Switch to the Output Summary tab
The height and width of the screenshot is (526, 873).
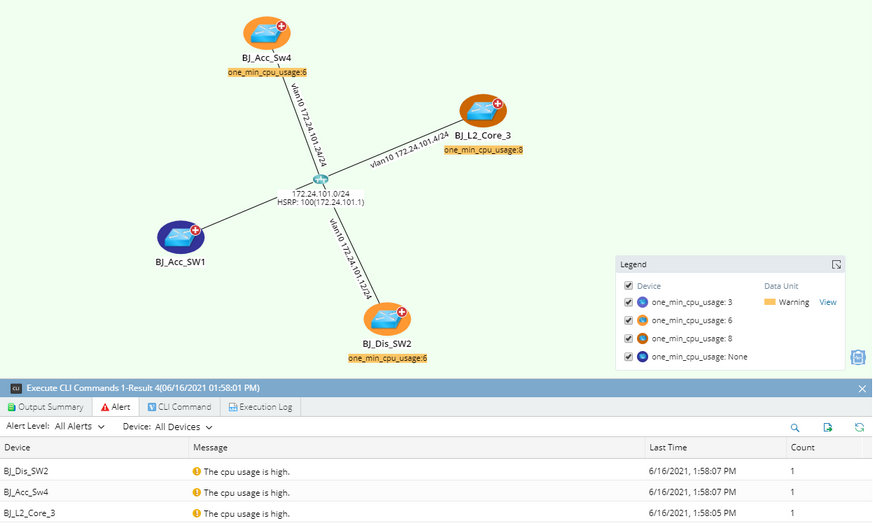click(46, 407)
